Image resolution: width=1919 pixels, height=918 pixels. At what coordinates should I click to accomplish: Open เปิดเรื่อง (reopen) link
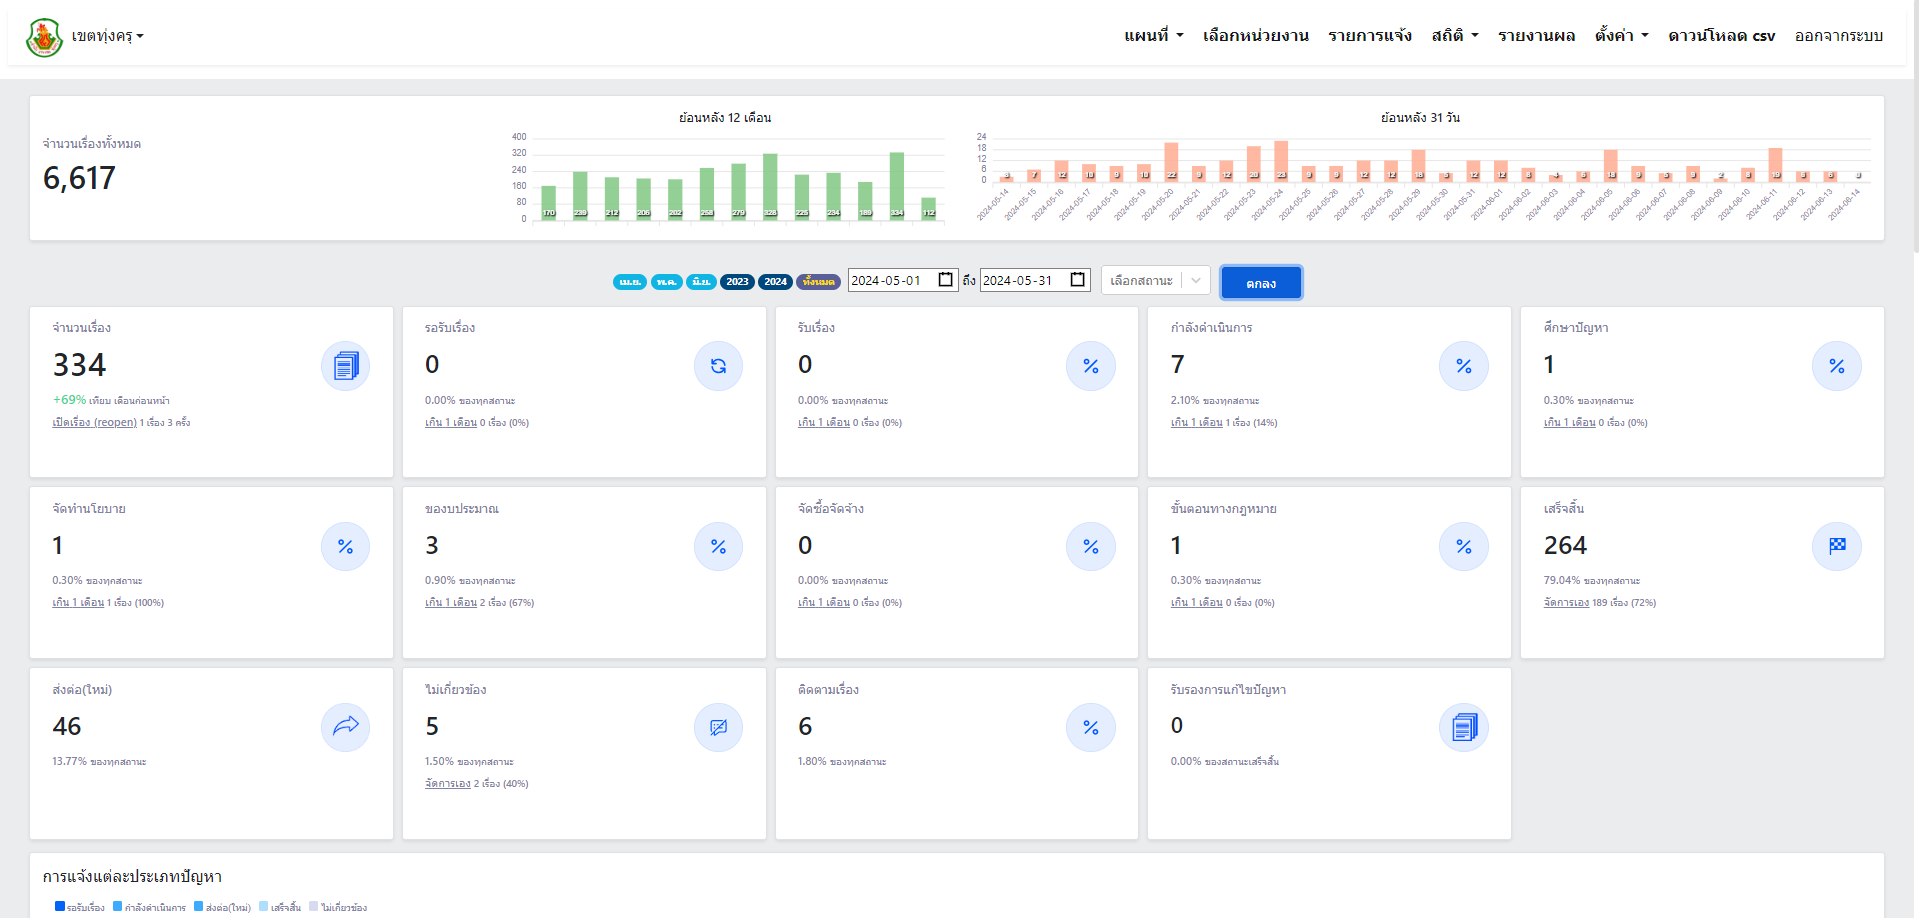[x=94, y=423]
